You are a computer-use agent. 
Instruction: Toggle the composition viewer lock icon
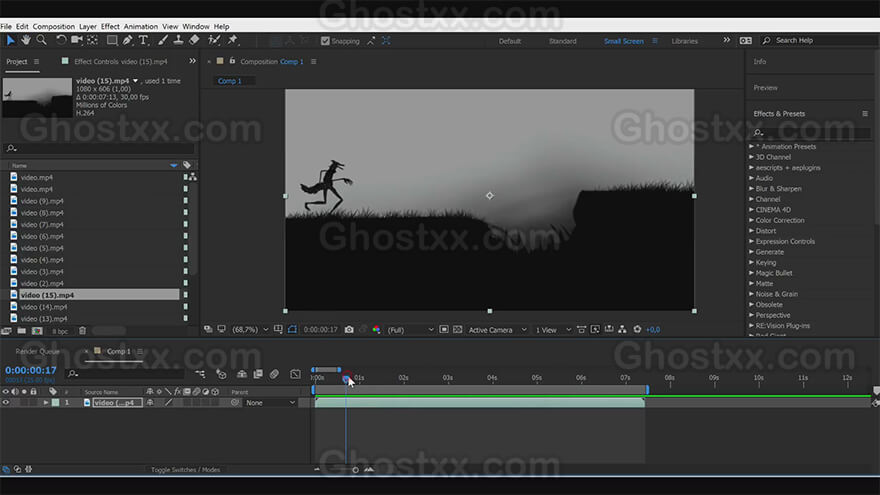tap(232, 61)
